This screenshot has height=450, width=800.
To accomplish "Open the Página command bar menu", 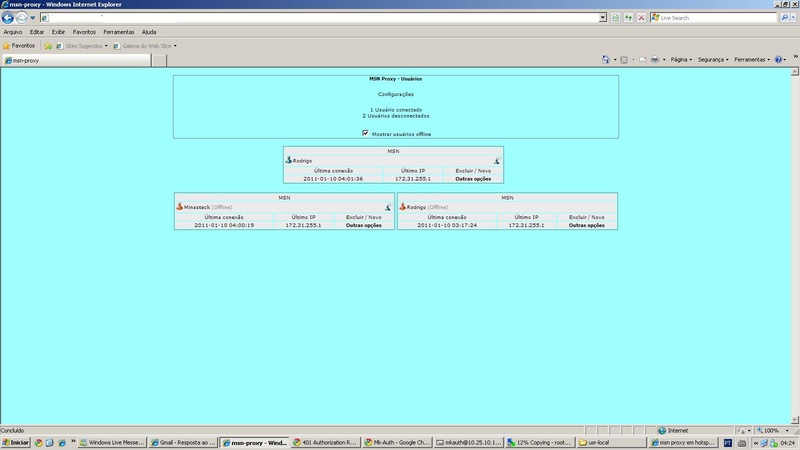I will coord(681,60).
